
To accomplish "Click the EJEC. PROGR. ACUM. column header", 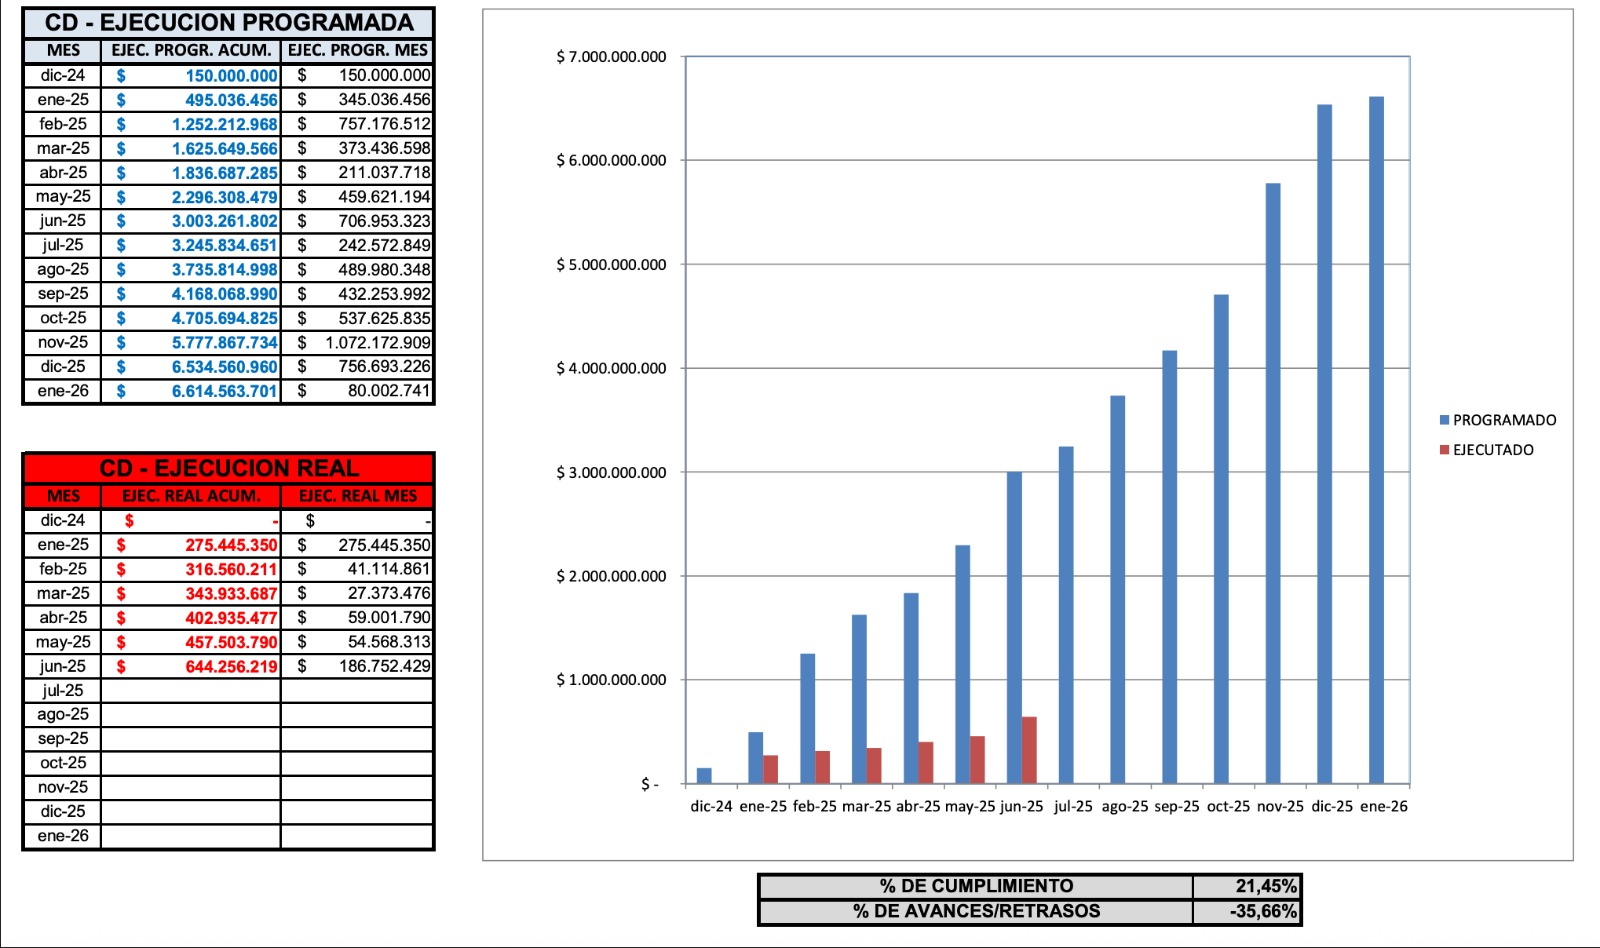I will [x=191, y=50].
